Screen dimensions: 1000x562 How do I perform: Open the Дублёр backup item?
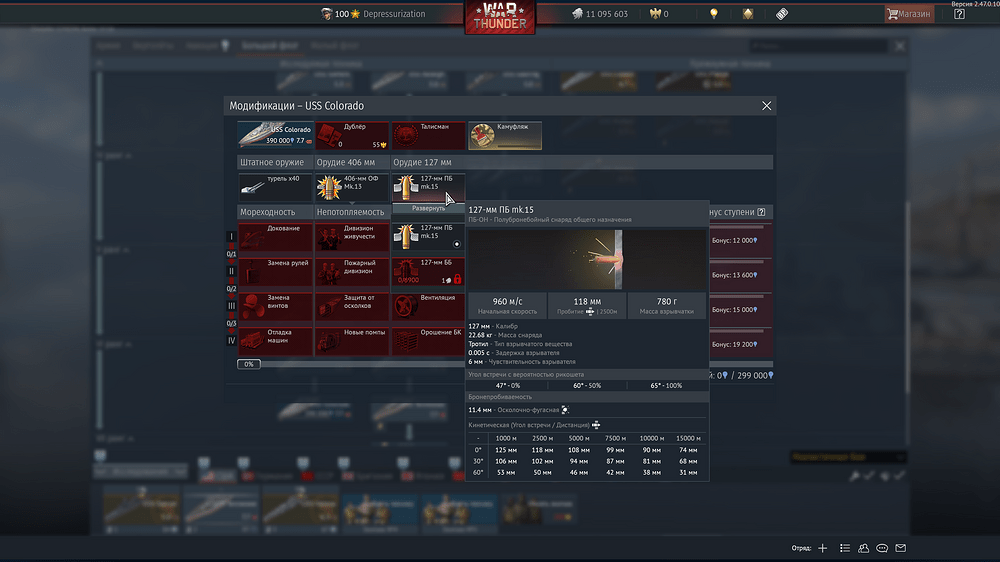[351, 135]
